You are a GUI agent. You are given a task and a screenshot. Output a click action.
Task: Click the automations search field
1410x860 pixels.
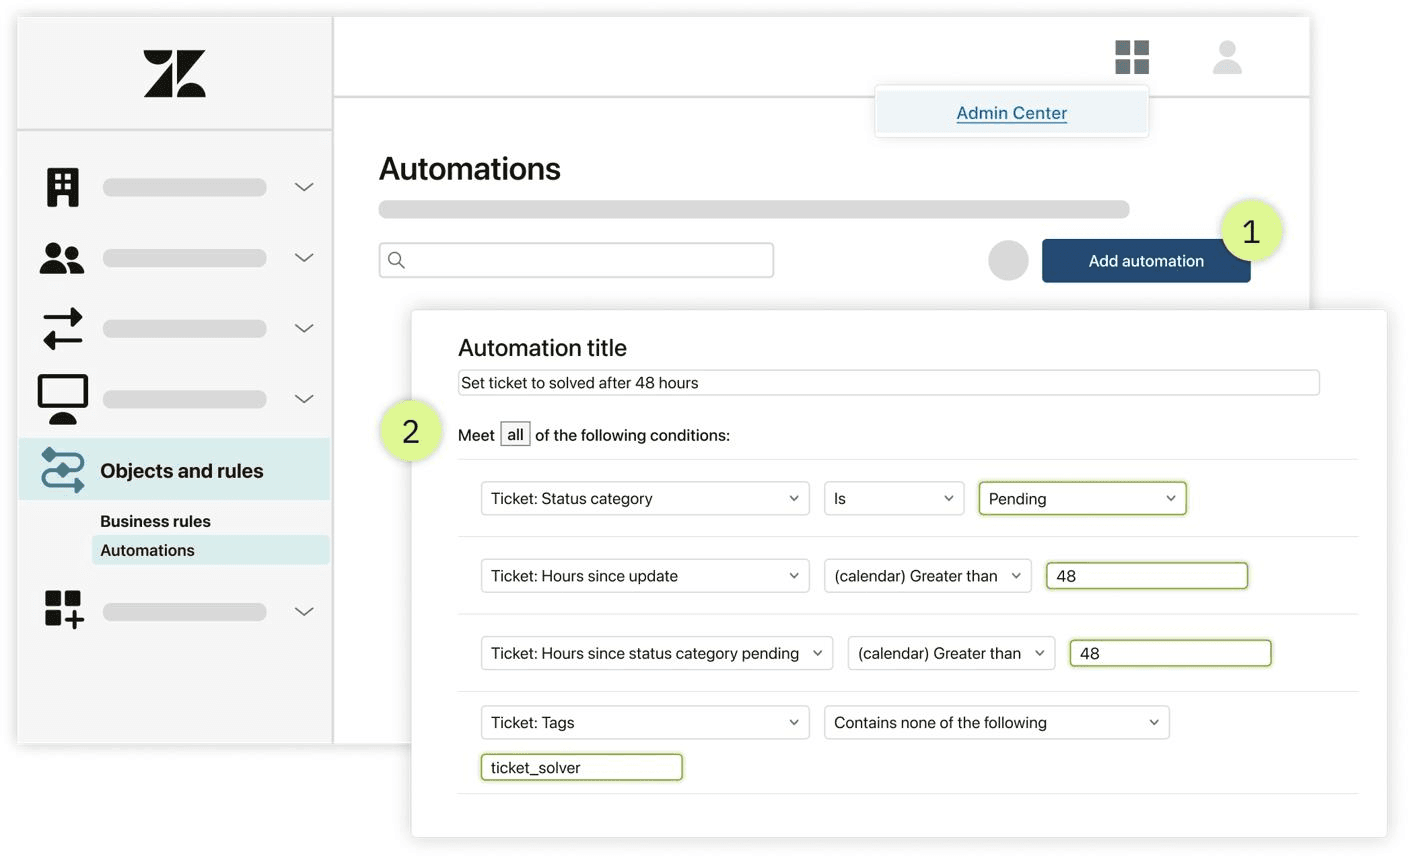576,260
